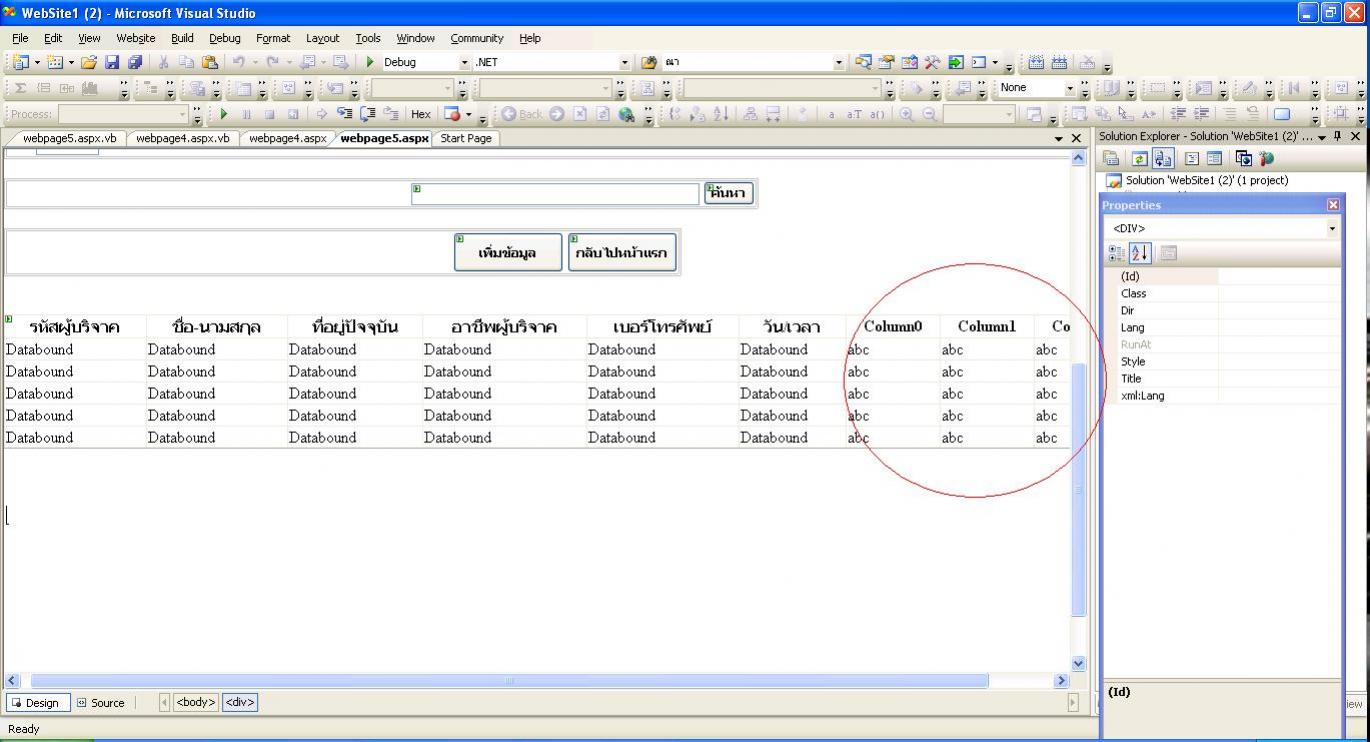The height and width of the screenshot is (742, 1370).
Task: Click the เพิ่มข้อมูล button
Action: (x=508, y=253)
